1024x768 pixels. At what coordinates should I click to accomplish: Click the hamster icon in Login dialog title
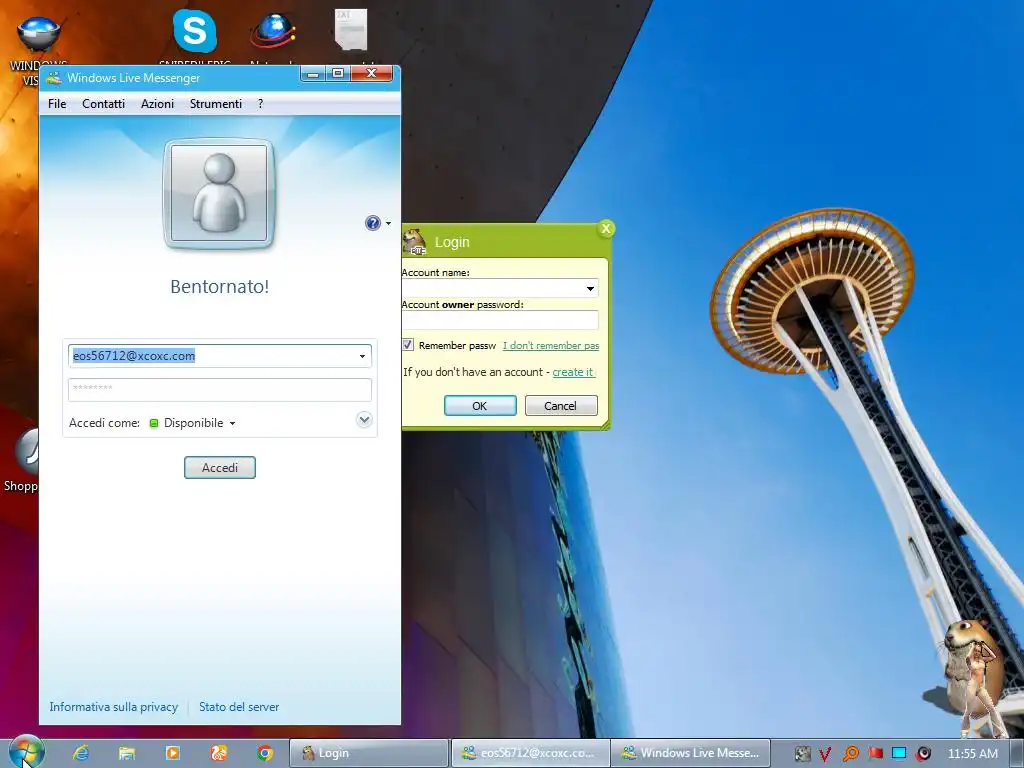[x=414, y=241]
